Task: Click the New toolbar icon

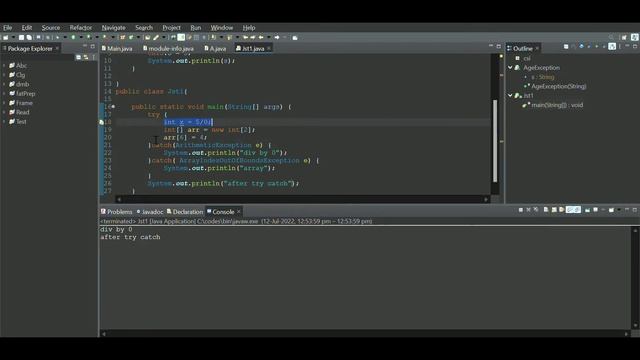Action: coord(6,37)
